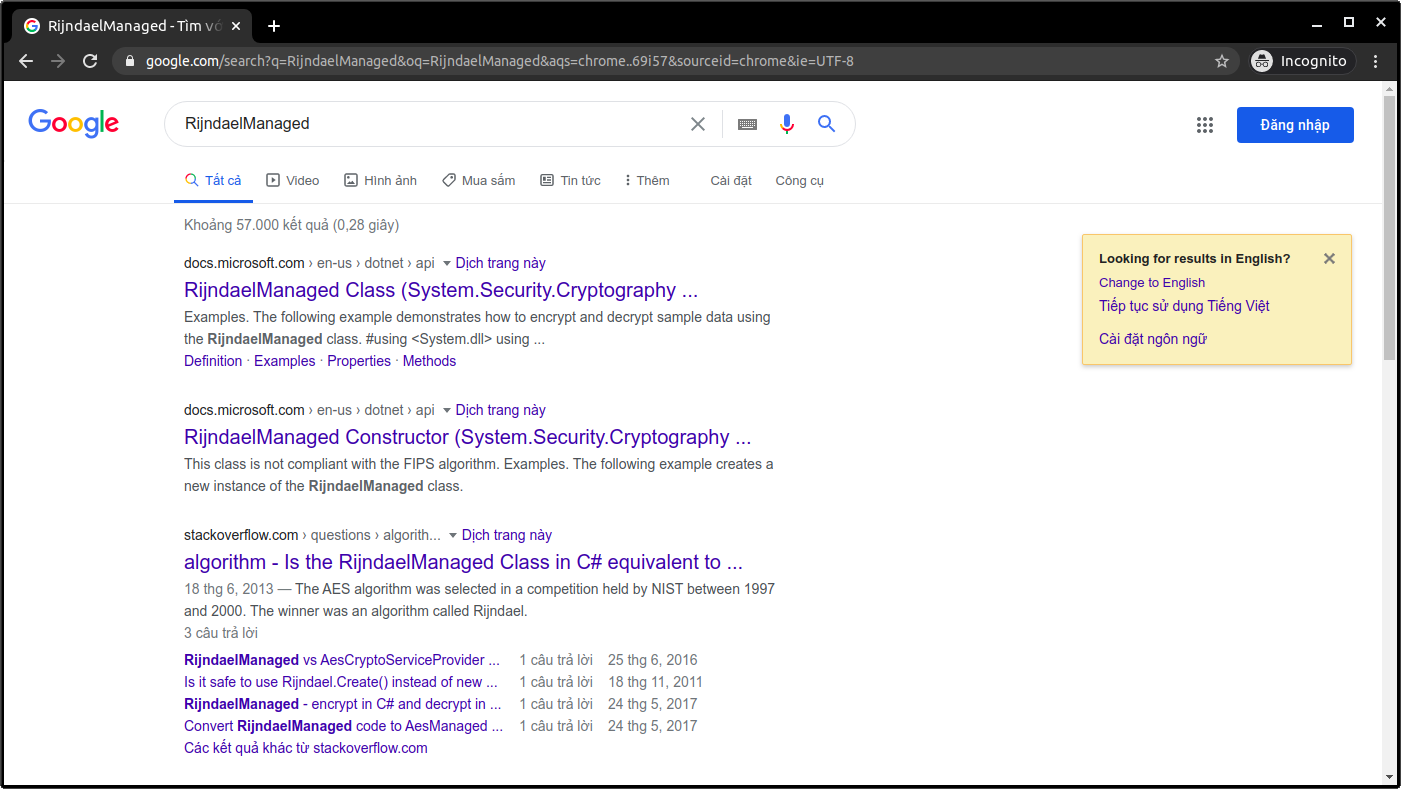The image size is (1401, 789).
Task: Open the Examples sitelink
Action: pos(284,361)
